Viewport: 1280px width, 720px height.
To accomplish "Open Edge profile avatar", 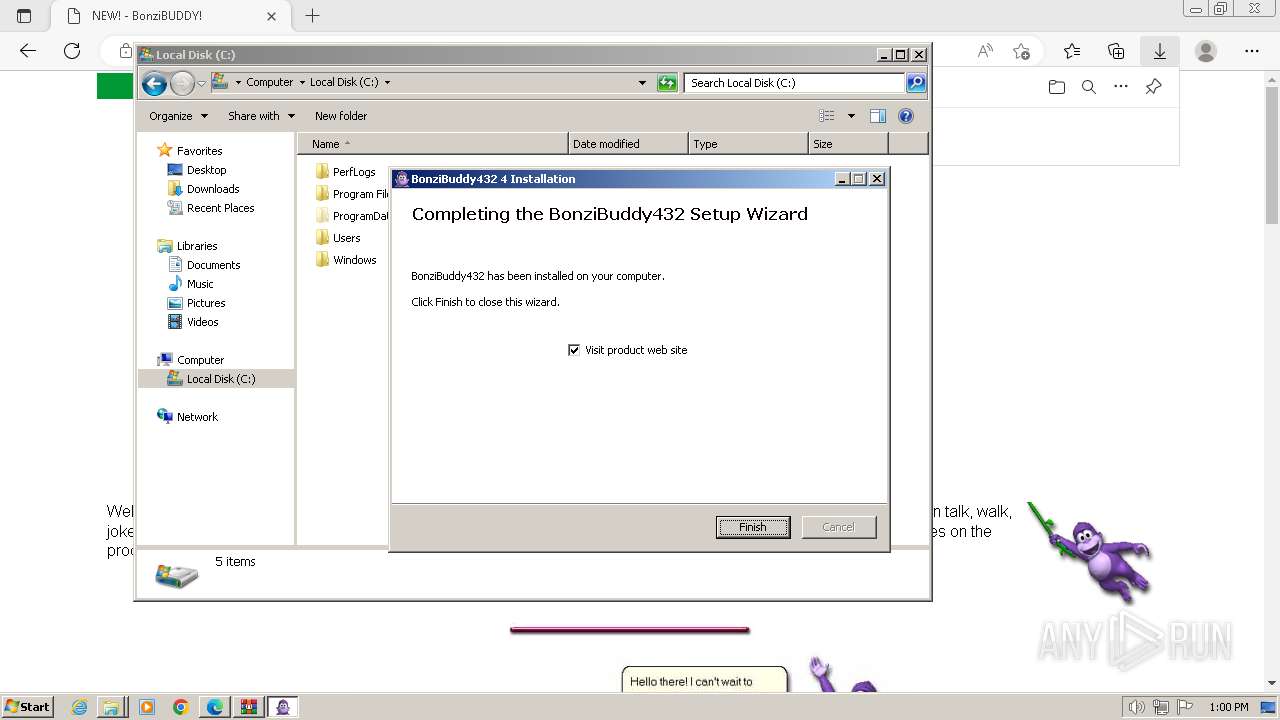I will pos(1206,51).
